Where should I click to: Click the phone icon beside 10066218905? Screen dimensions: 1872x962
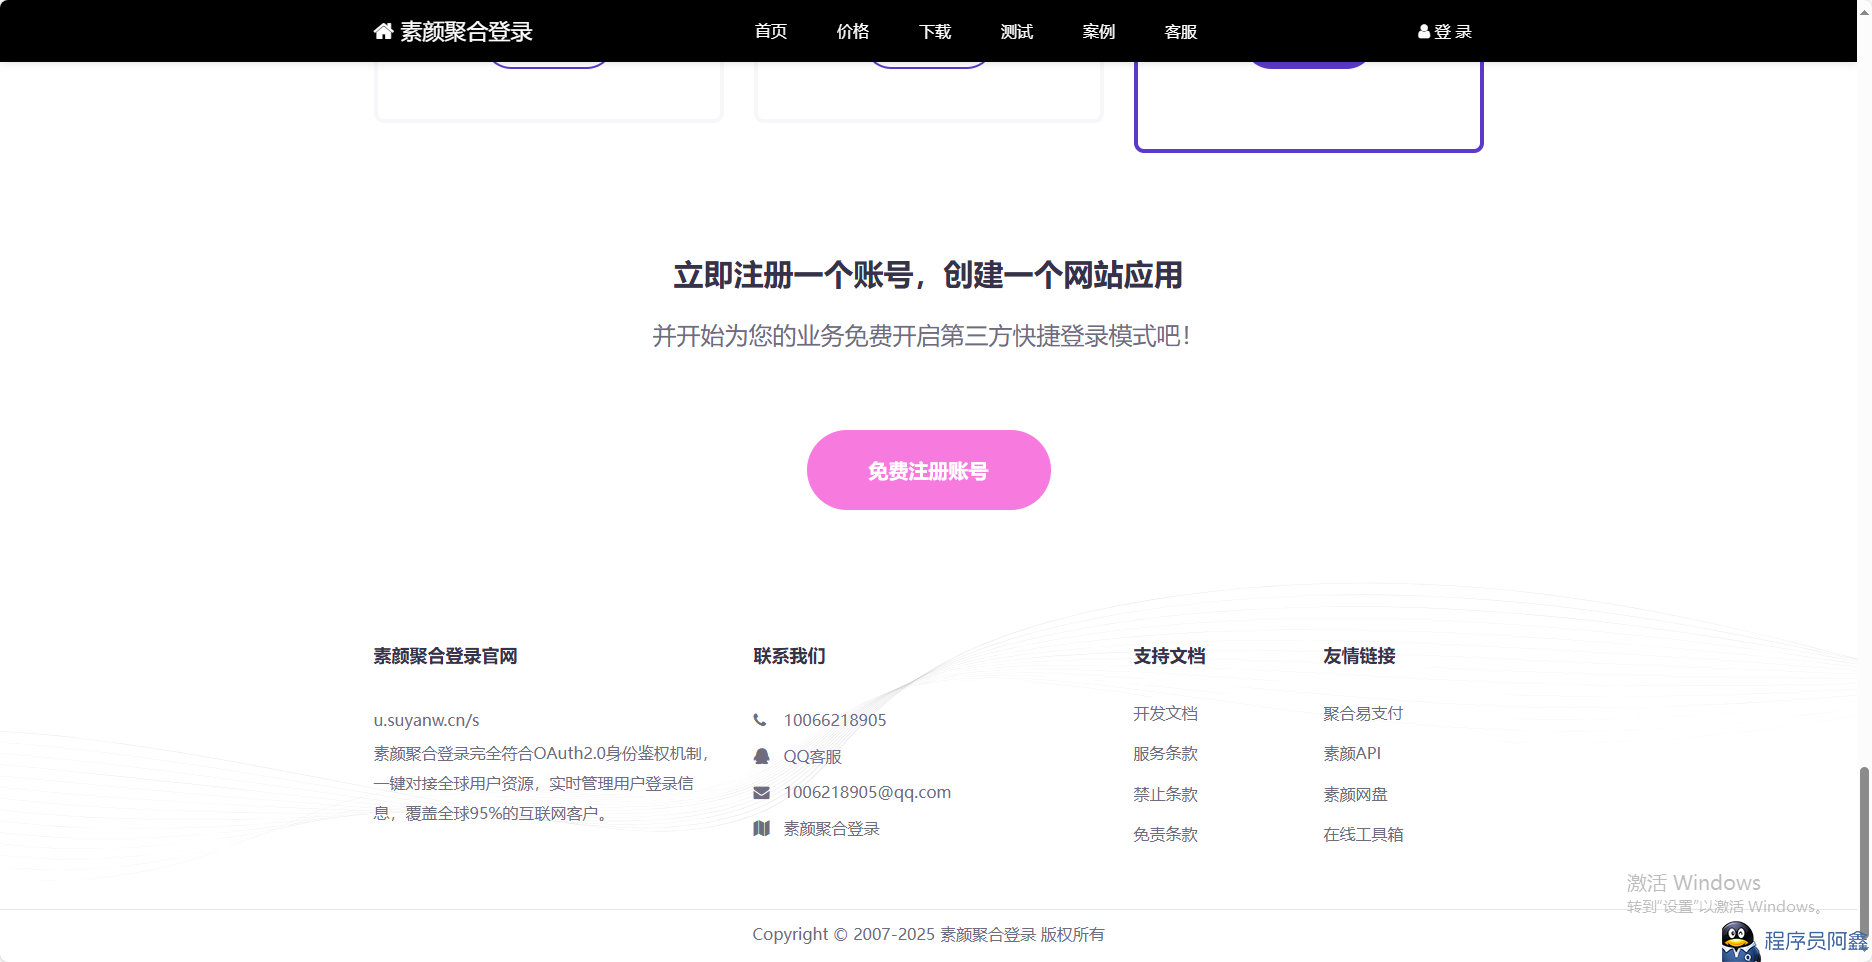click(760, 720)
